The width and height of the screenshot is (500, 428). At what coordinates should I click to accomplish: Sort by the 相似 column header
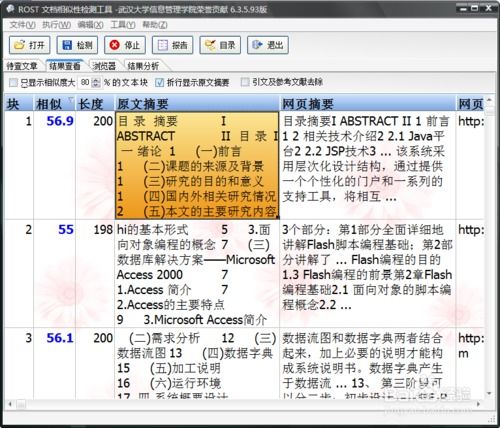pos(54,104)
